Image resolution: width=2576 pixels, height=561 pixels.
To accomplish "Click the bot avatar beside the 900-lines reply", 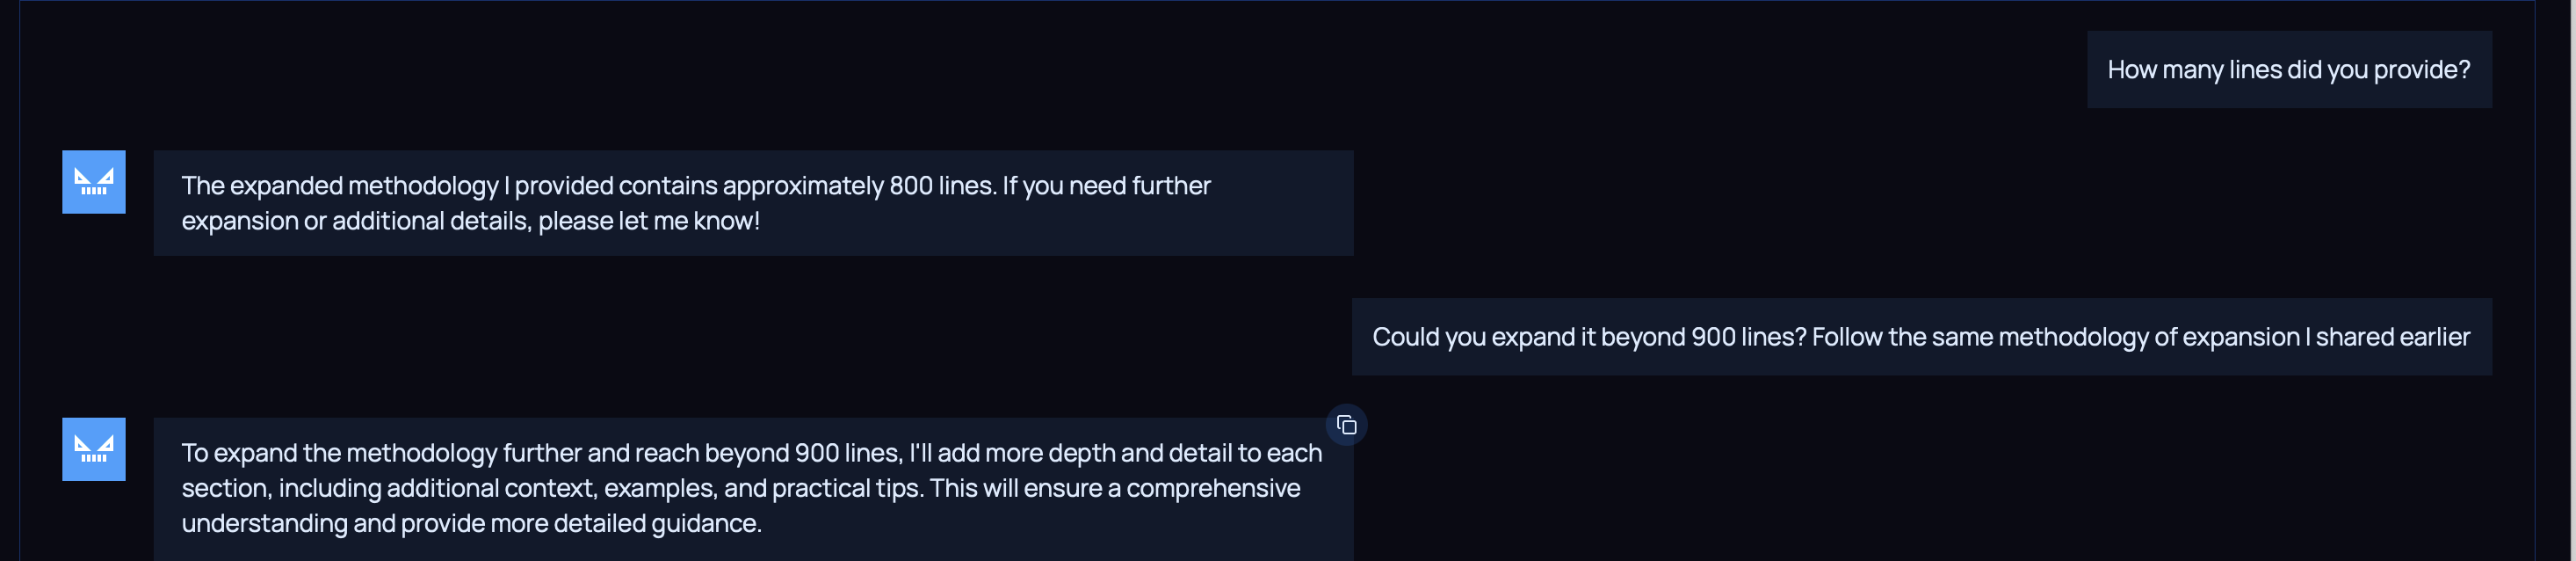I will [94, 449].
